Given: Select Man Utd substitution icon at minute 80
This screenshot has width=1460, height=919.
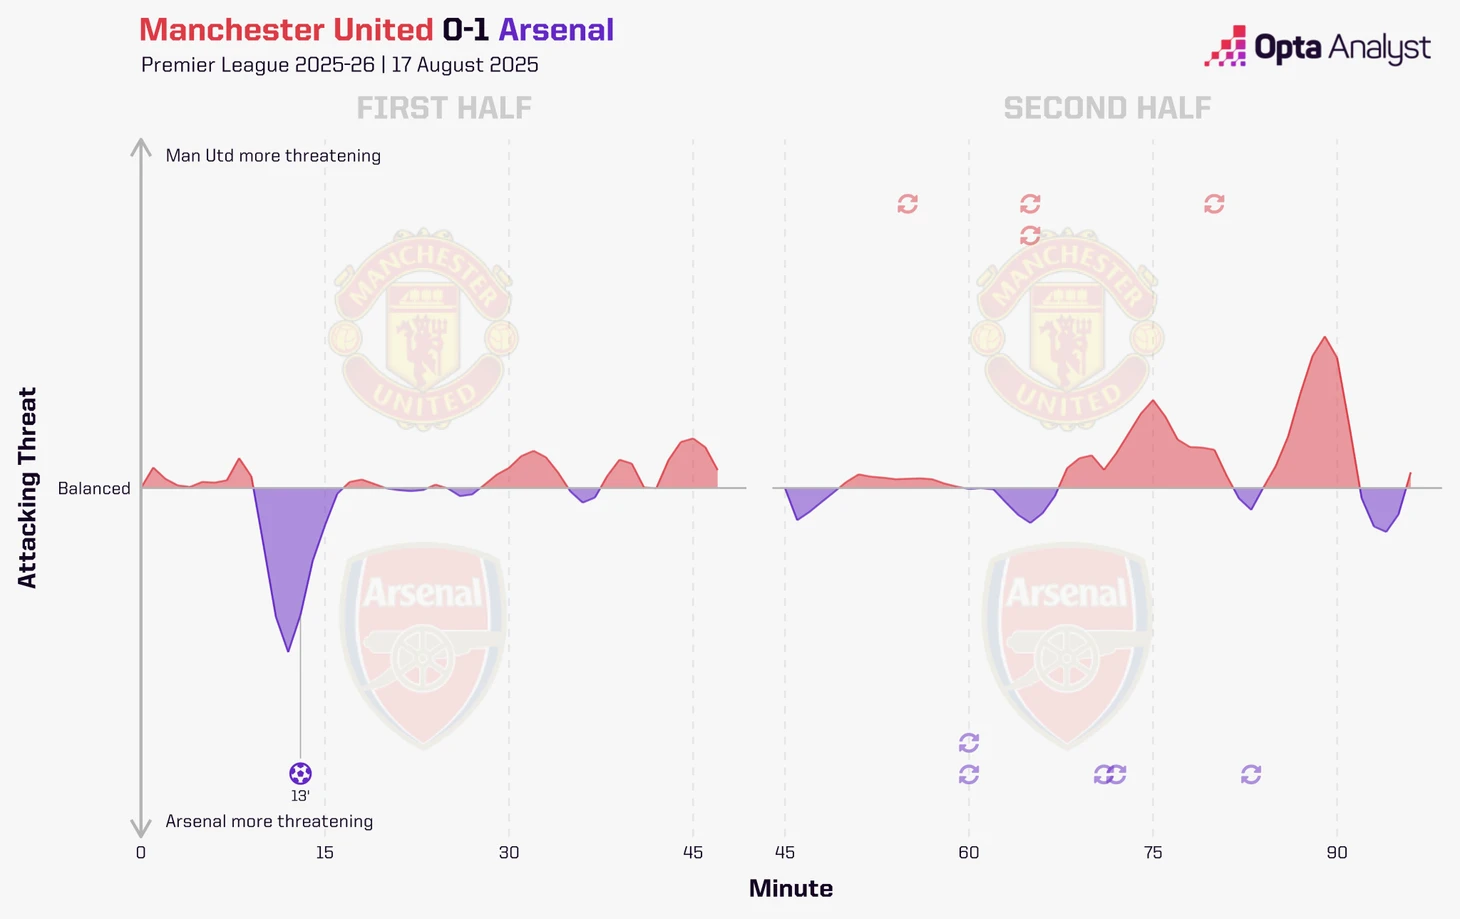Looking at the screenshot, I should [1214, 204].
